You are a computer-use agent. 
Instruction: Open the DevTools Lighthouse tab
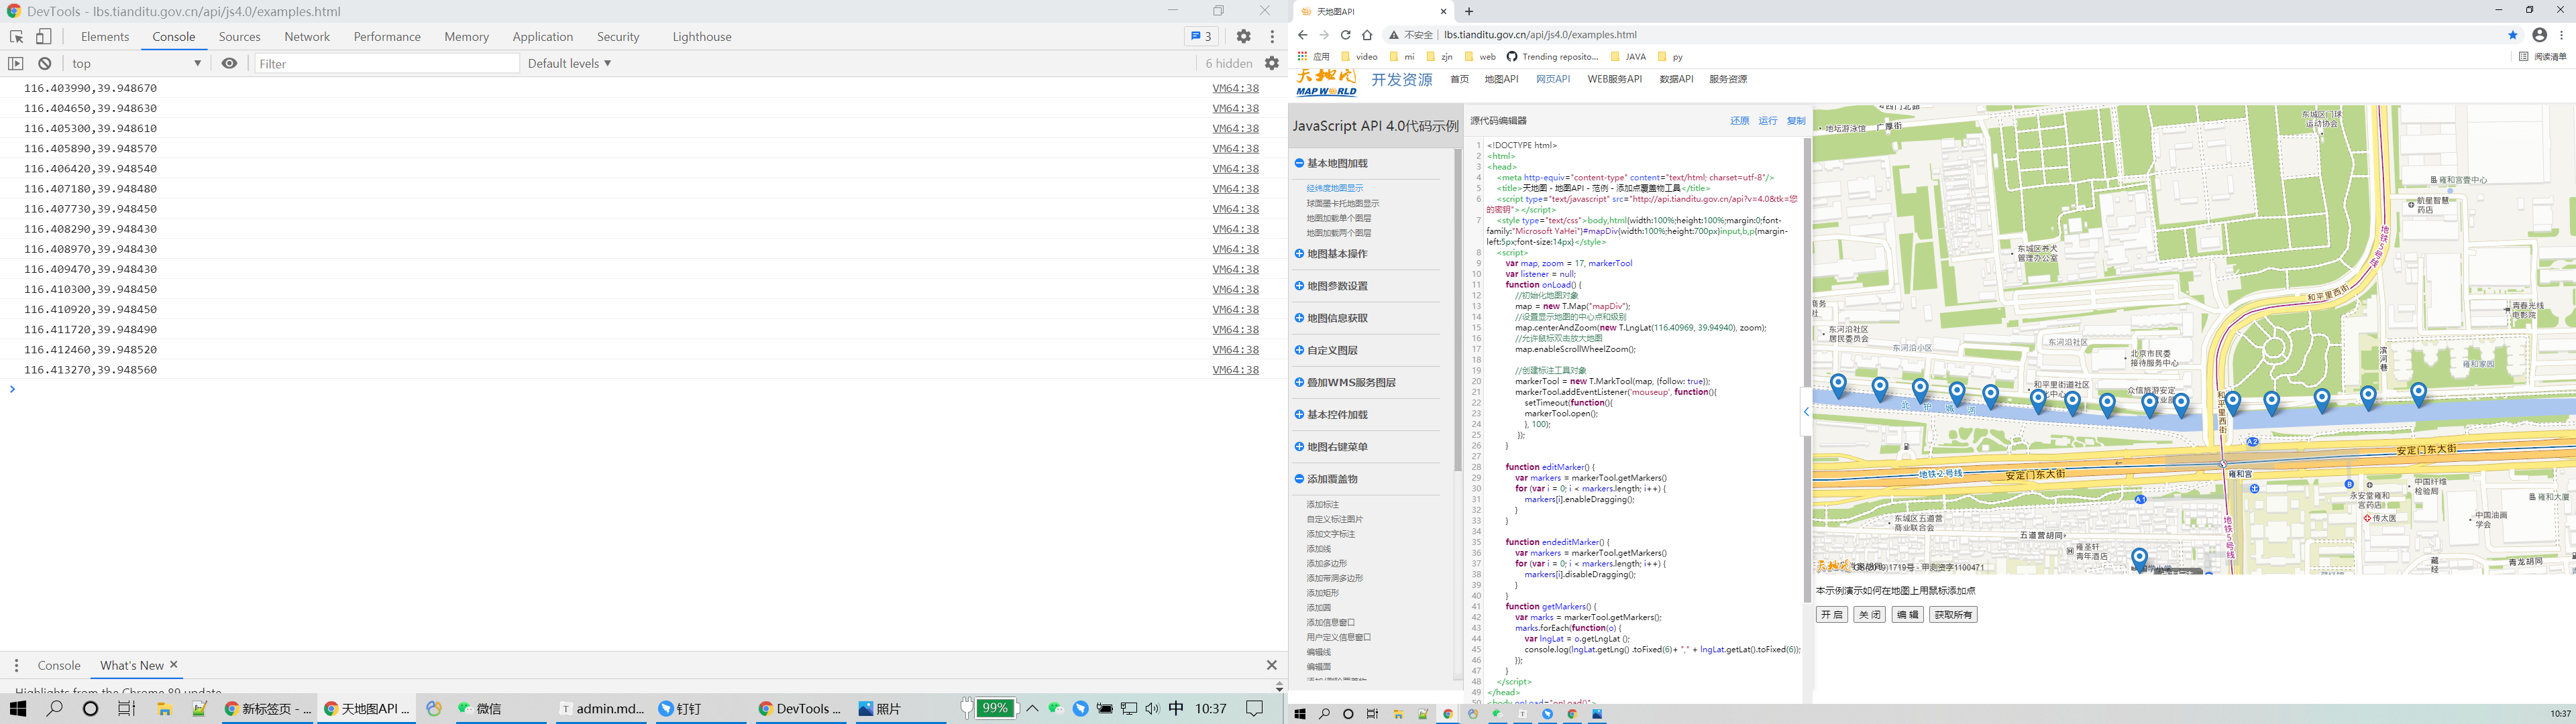tap(702, 37)
